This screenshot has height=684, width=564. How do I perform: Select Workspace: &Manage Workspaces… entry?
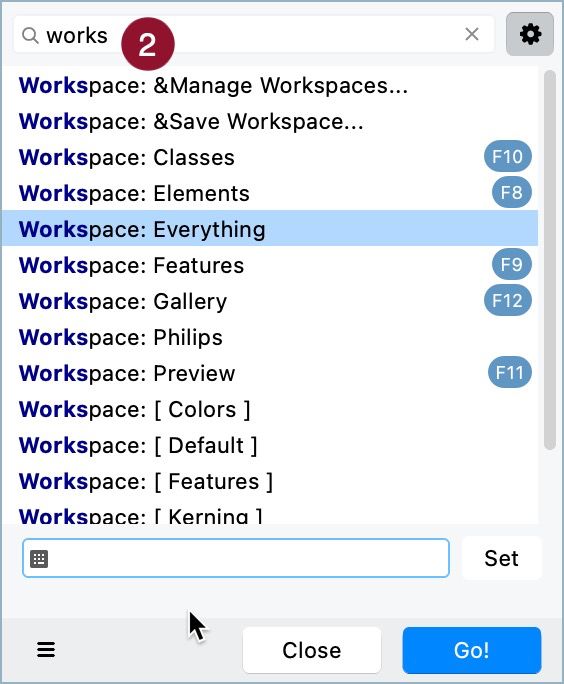(270, 86)
